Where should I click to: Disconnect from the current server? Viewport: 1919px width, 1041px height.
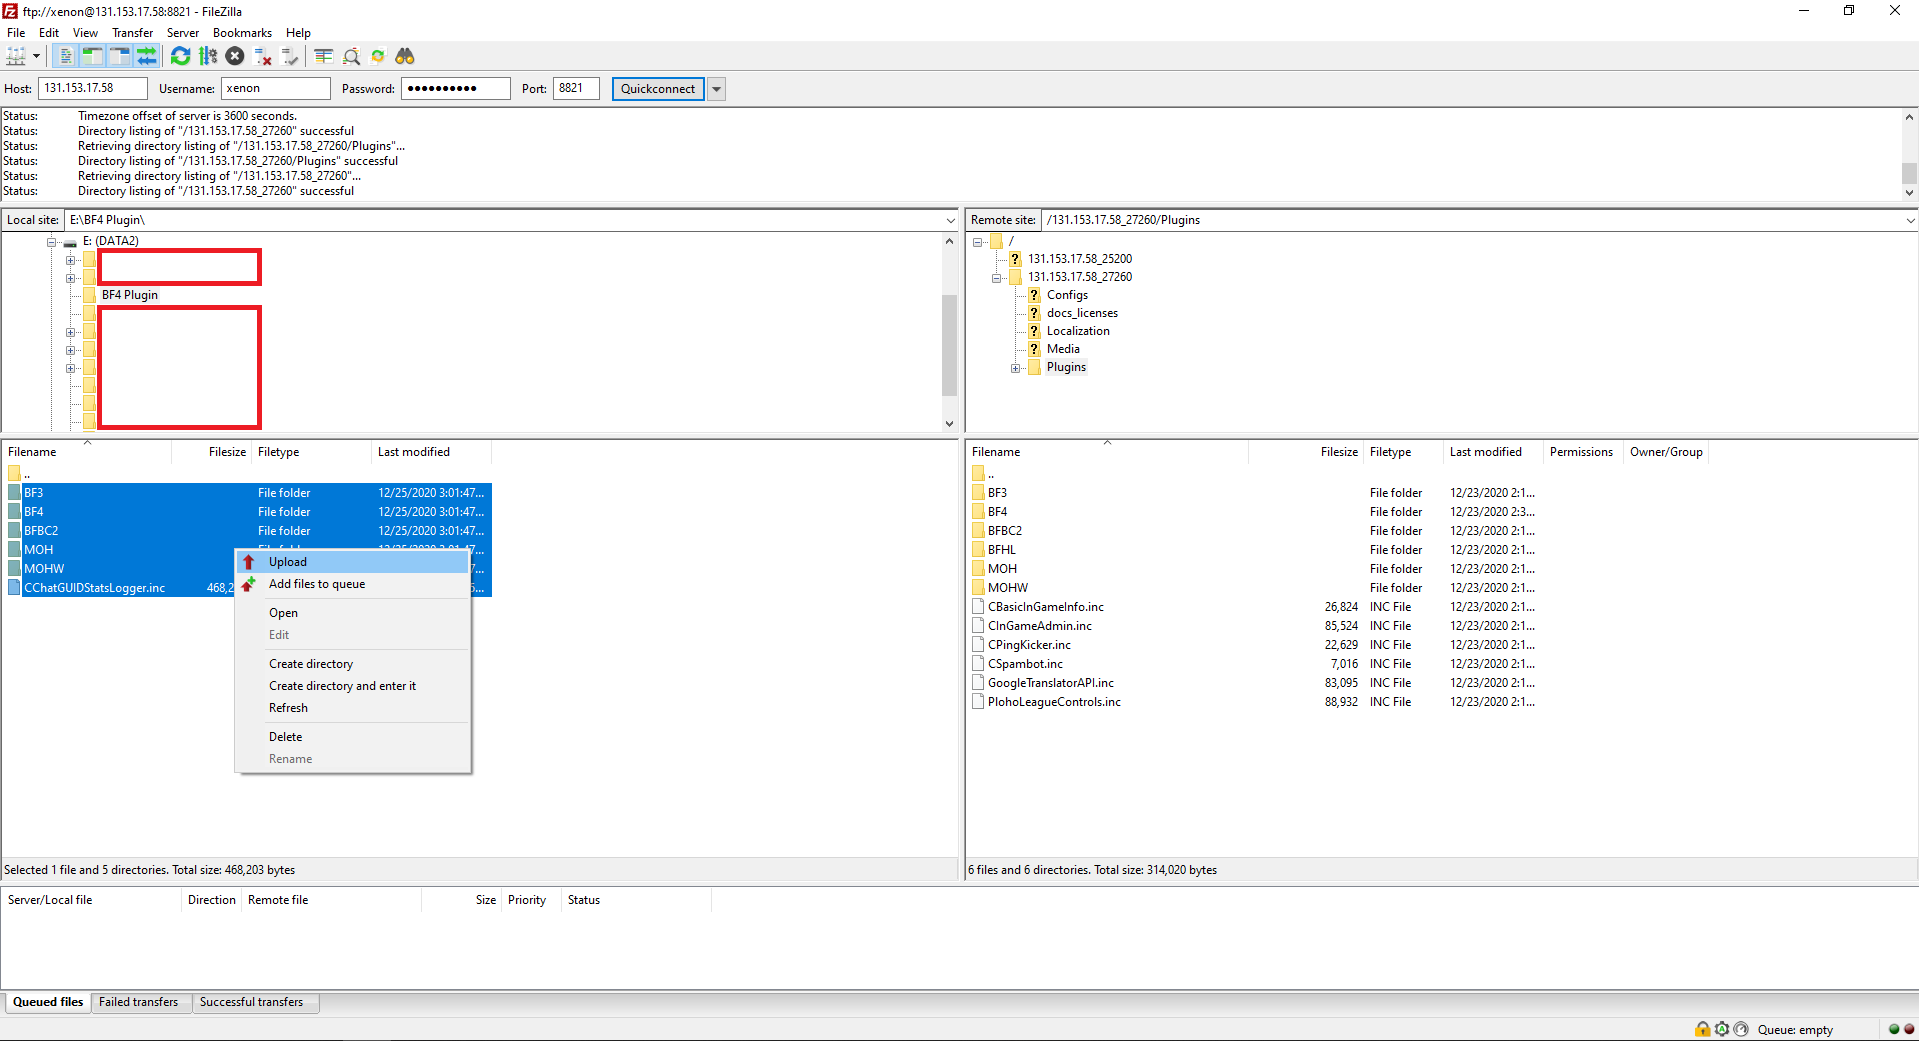263,57
